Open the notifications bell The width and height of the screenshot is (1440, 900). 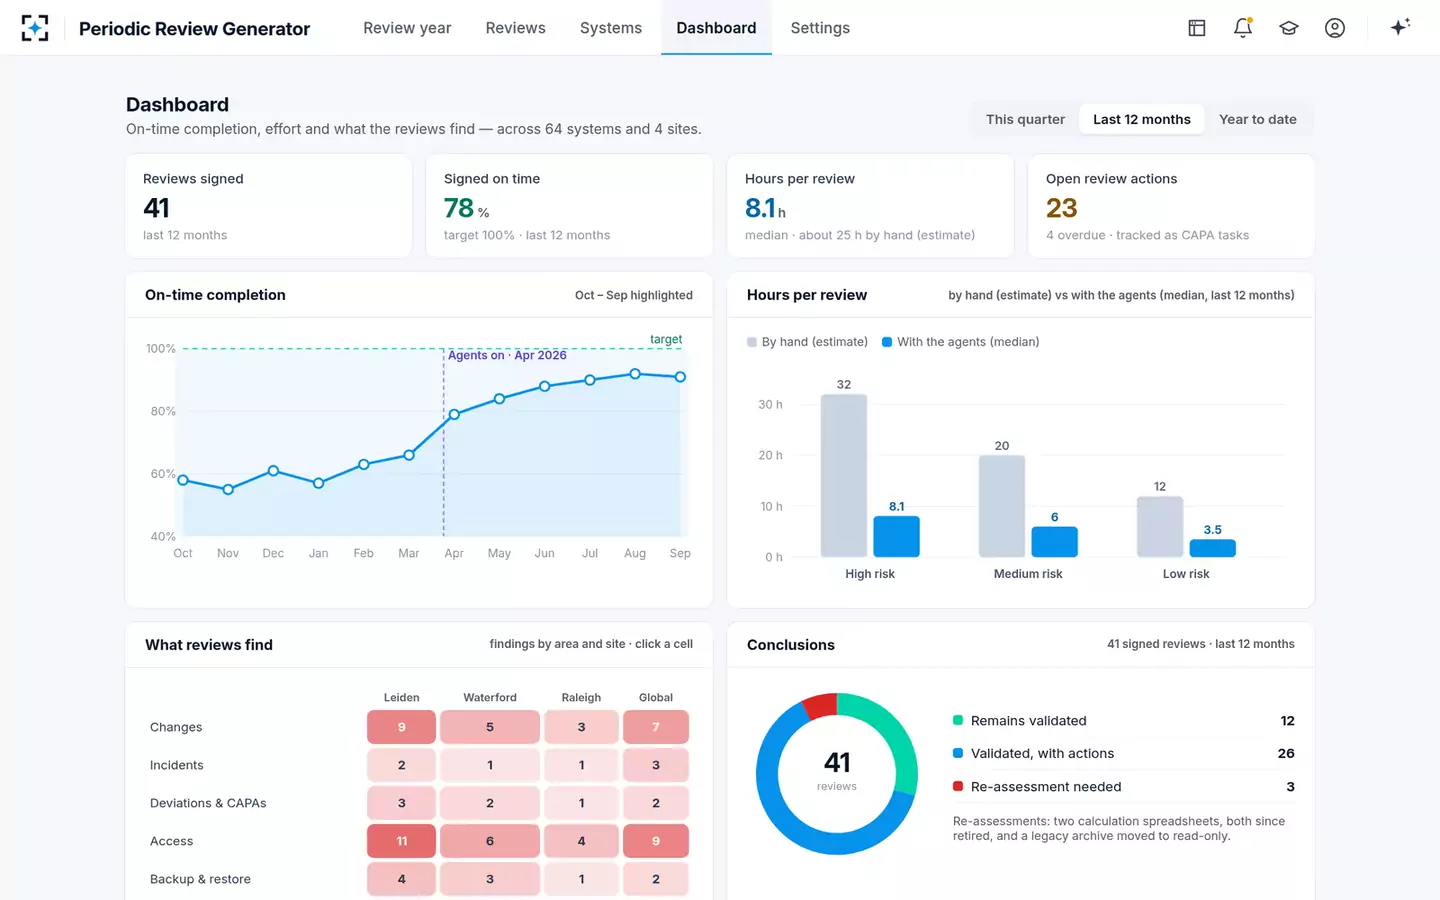pyautogui.click(x=1243, y=28)
